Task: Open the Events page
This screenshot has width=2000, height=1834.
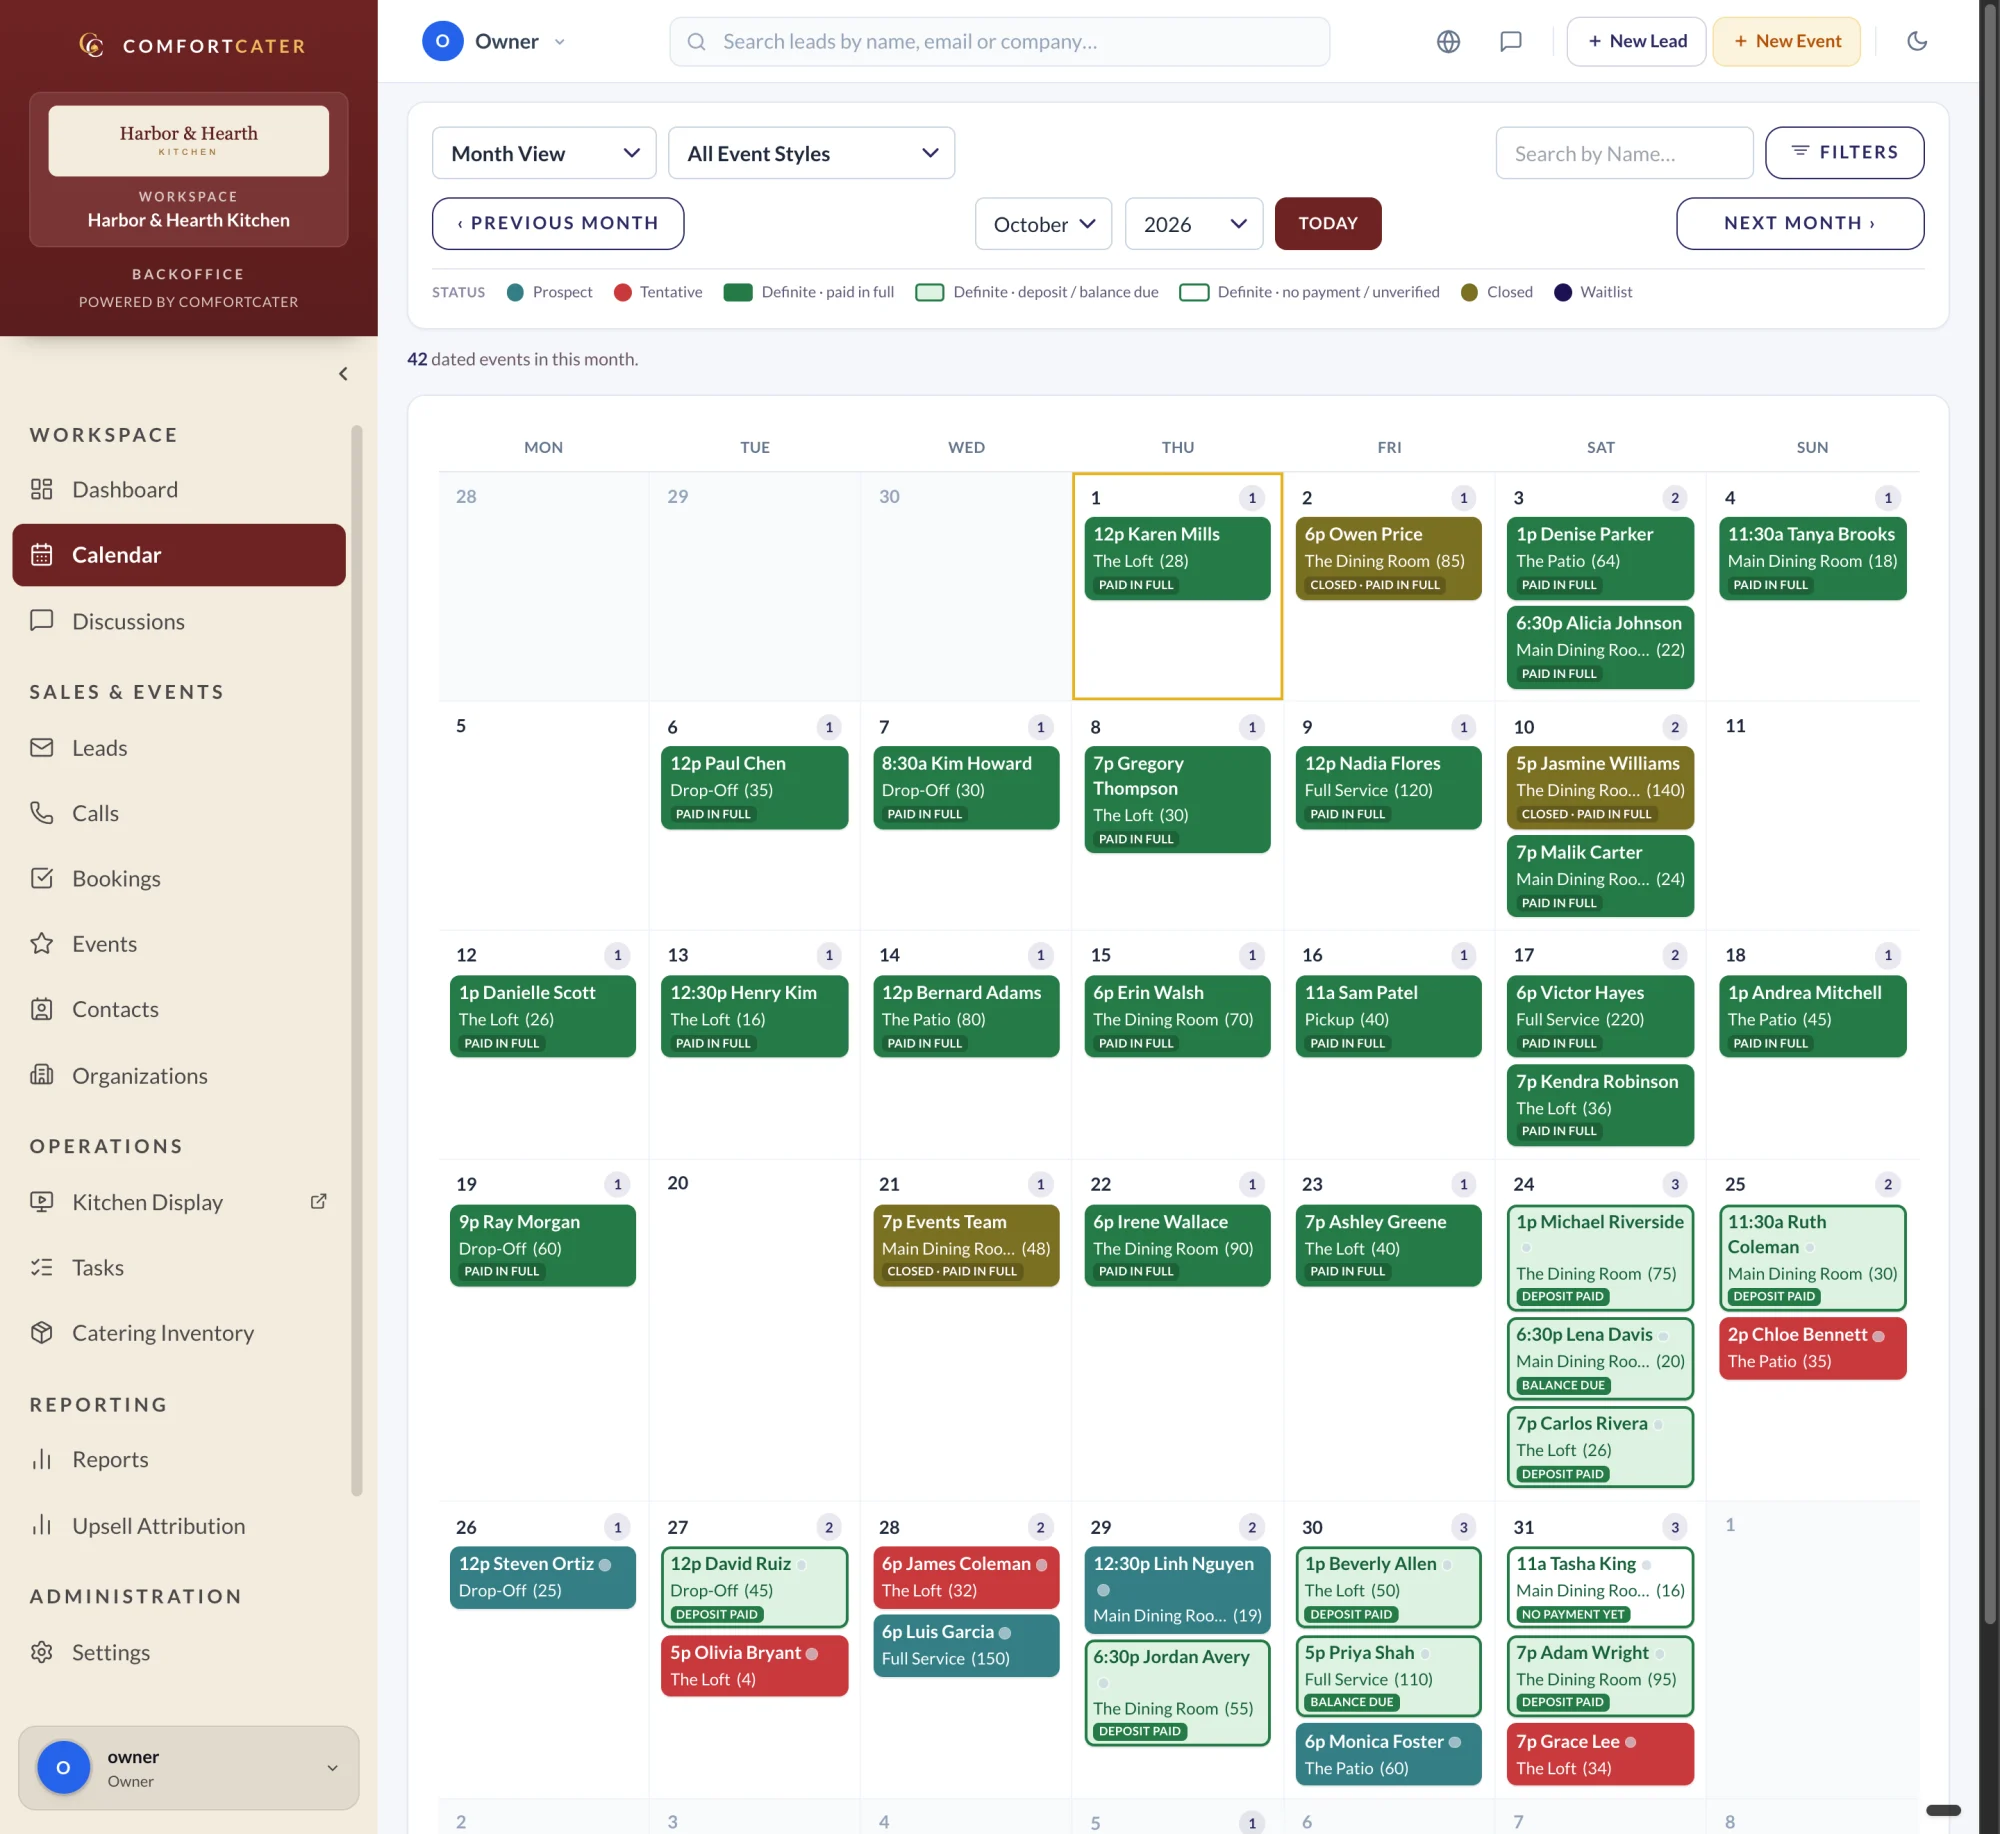Action: (x=179, y=943)
